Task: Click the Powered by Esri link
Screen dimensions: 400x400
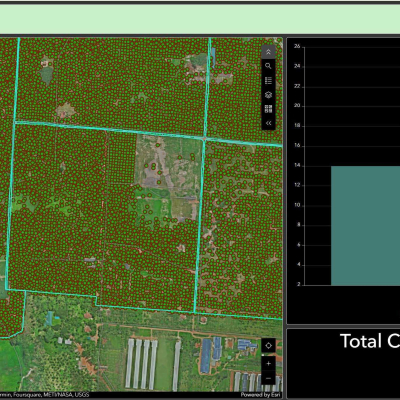Action: coord(261,395)
